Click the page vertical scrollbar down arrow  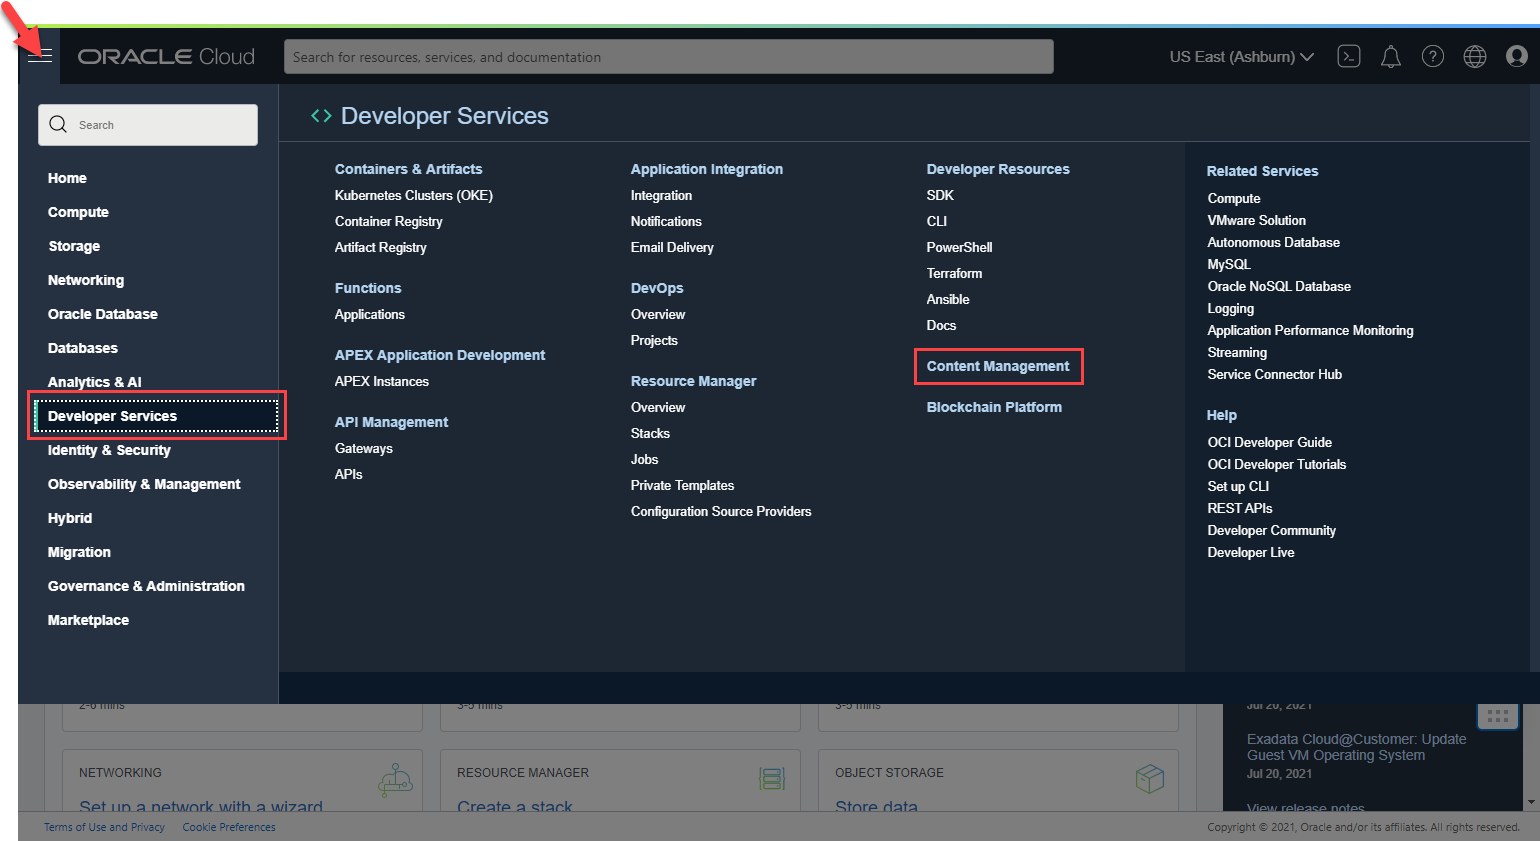[1531, 802]
